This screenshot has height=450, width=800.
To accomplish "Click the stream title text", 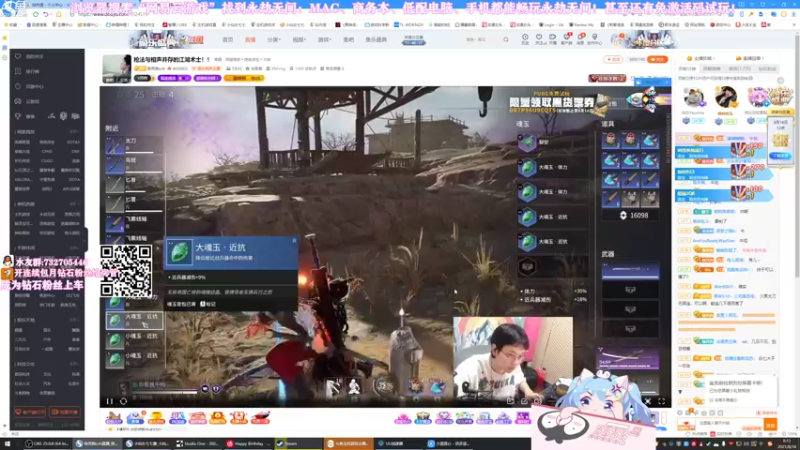I will [172, 60].
